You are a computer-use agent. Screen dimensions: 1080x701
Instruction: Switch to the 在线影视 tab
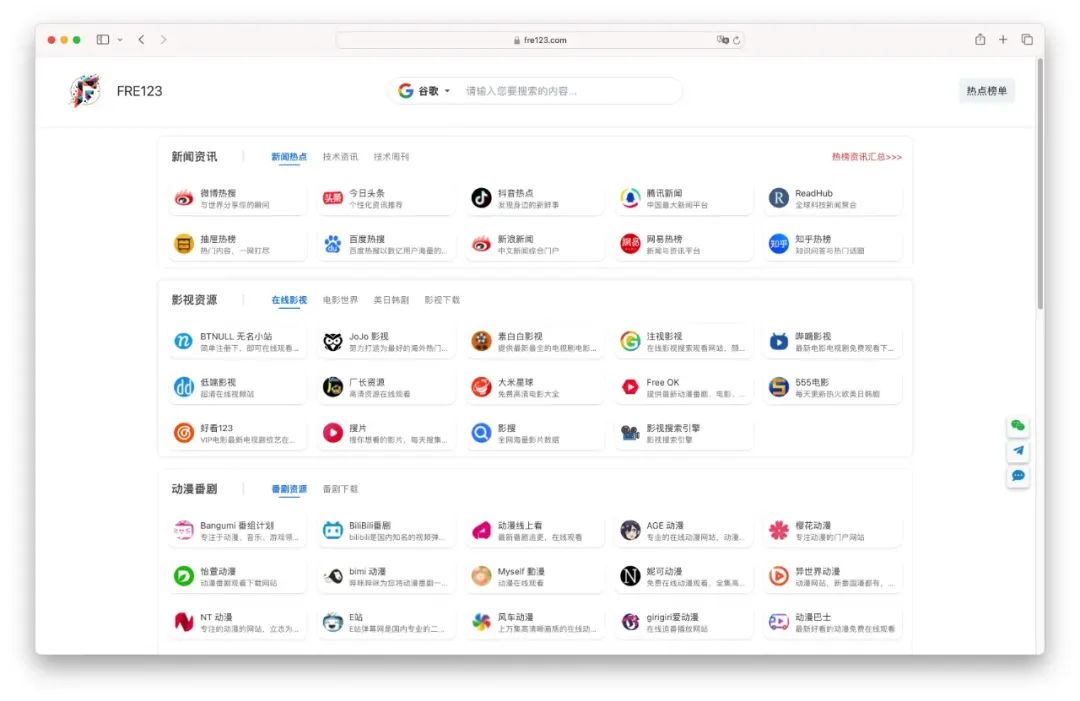(x=289, y=300)
